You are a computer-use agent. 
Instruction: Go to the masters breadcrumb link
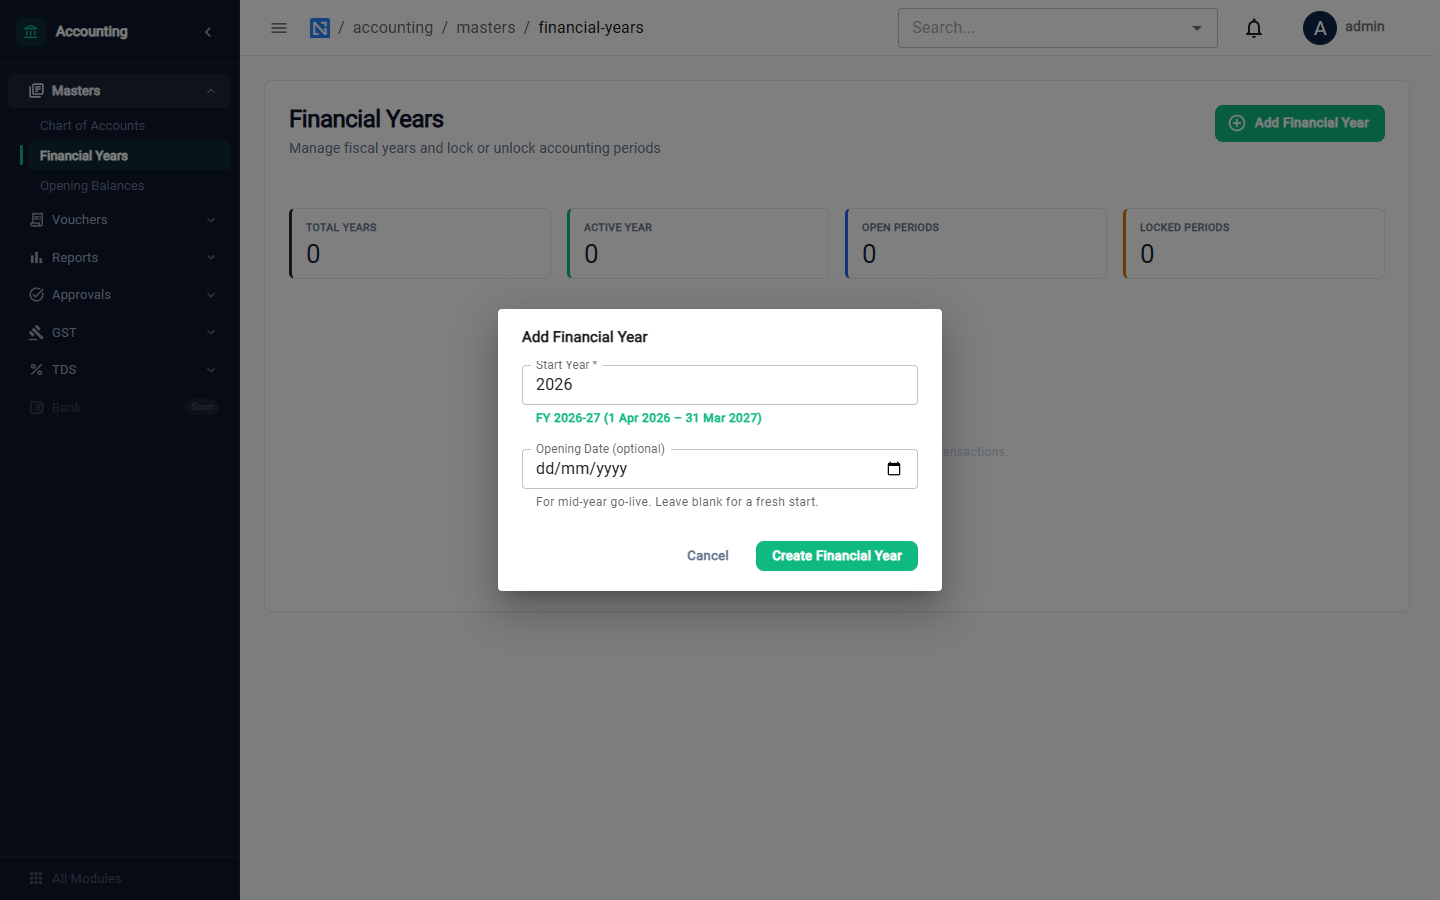(486, 28)
